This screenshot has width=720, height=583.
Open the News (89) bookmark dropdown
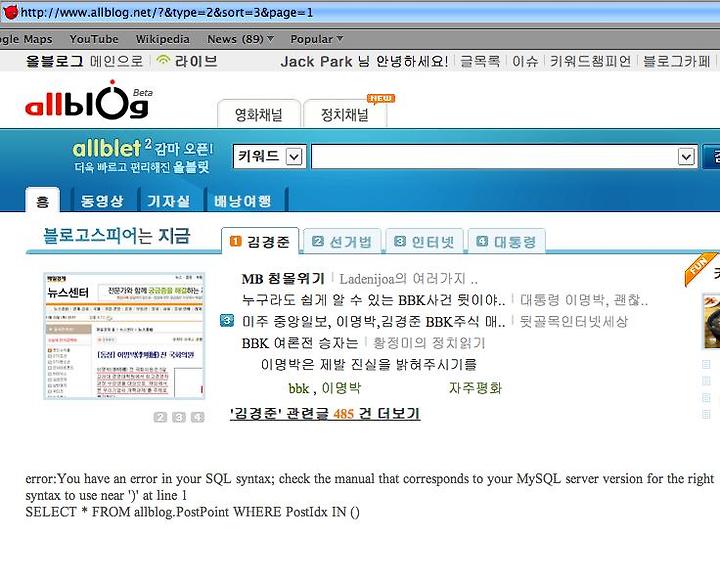click(240, 39)
